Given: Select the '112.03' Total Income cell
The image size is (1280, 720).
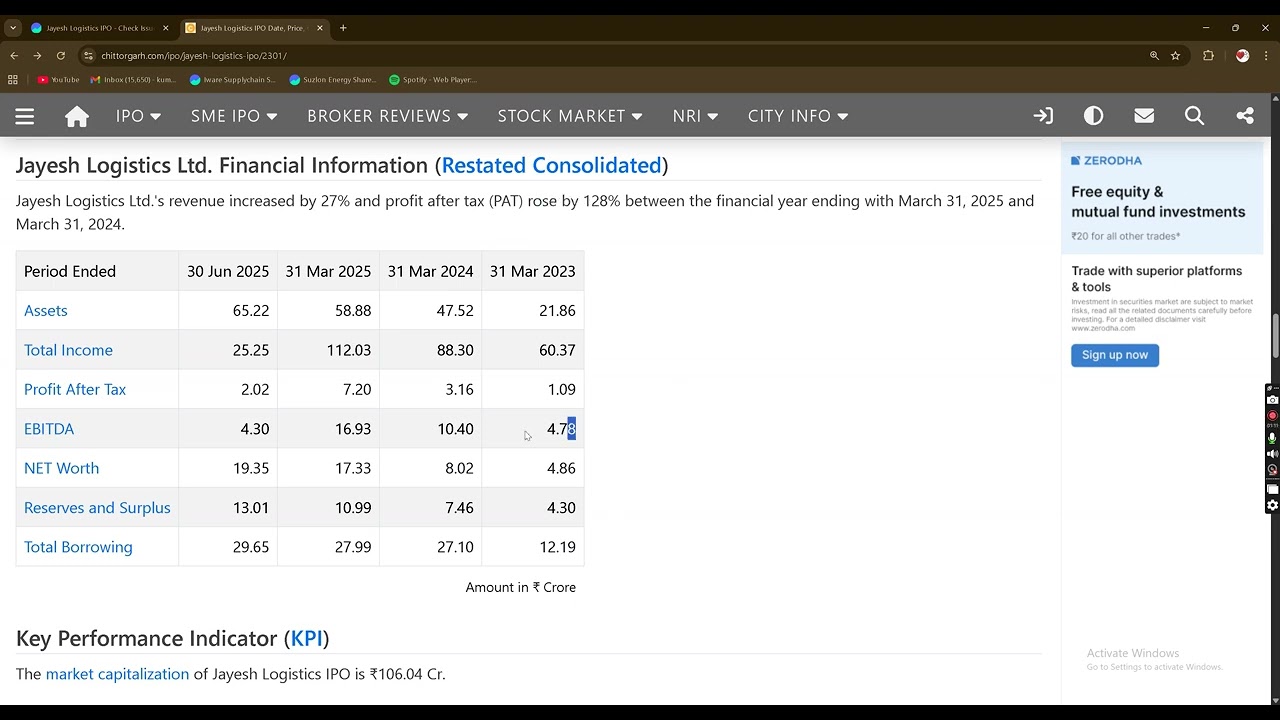Looking at the screenshot, I should click(328, 350).
